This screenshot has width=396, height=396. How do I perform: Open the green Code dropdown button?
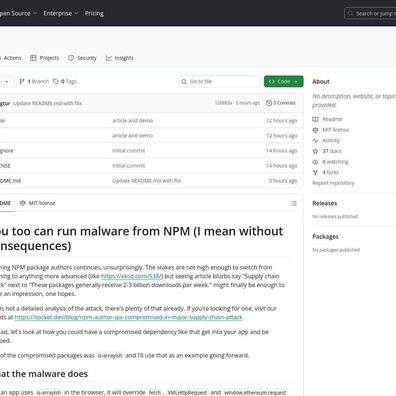284,81
